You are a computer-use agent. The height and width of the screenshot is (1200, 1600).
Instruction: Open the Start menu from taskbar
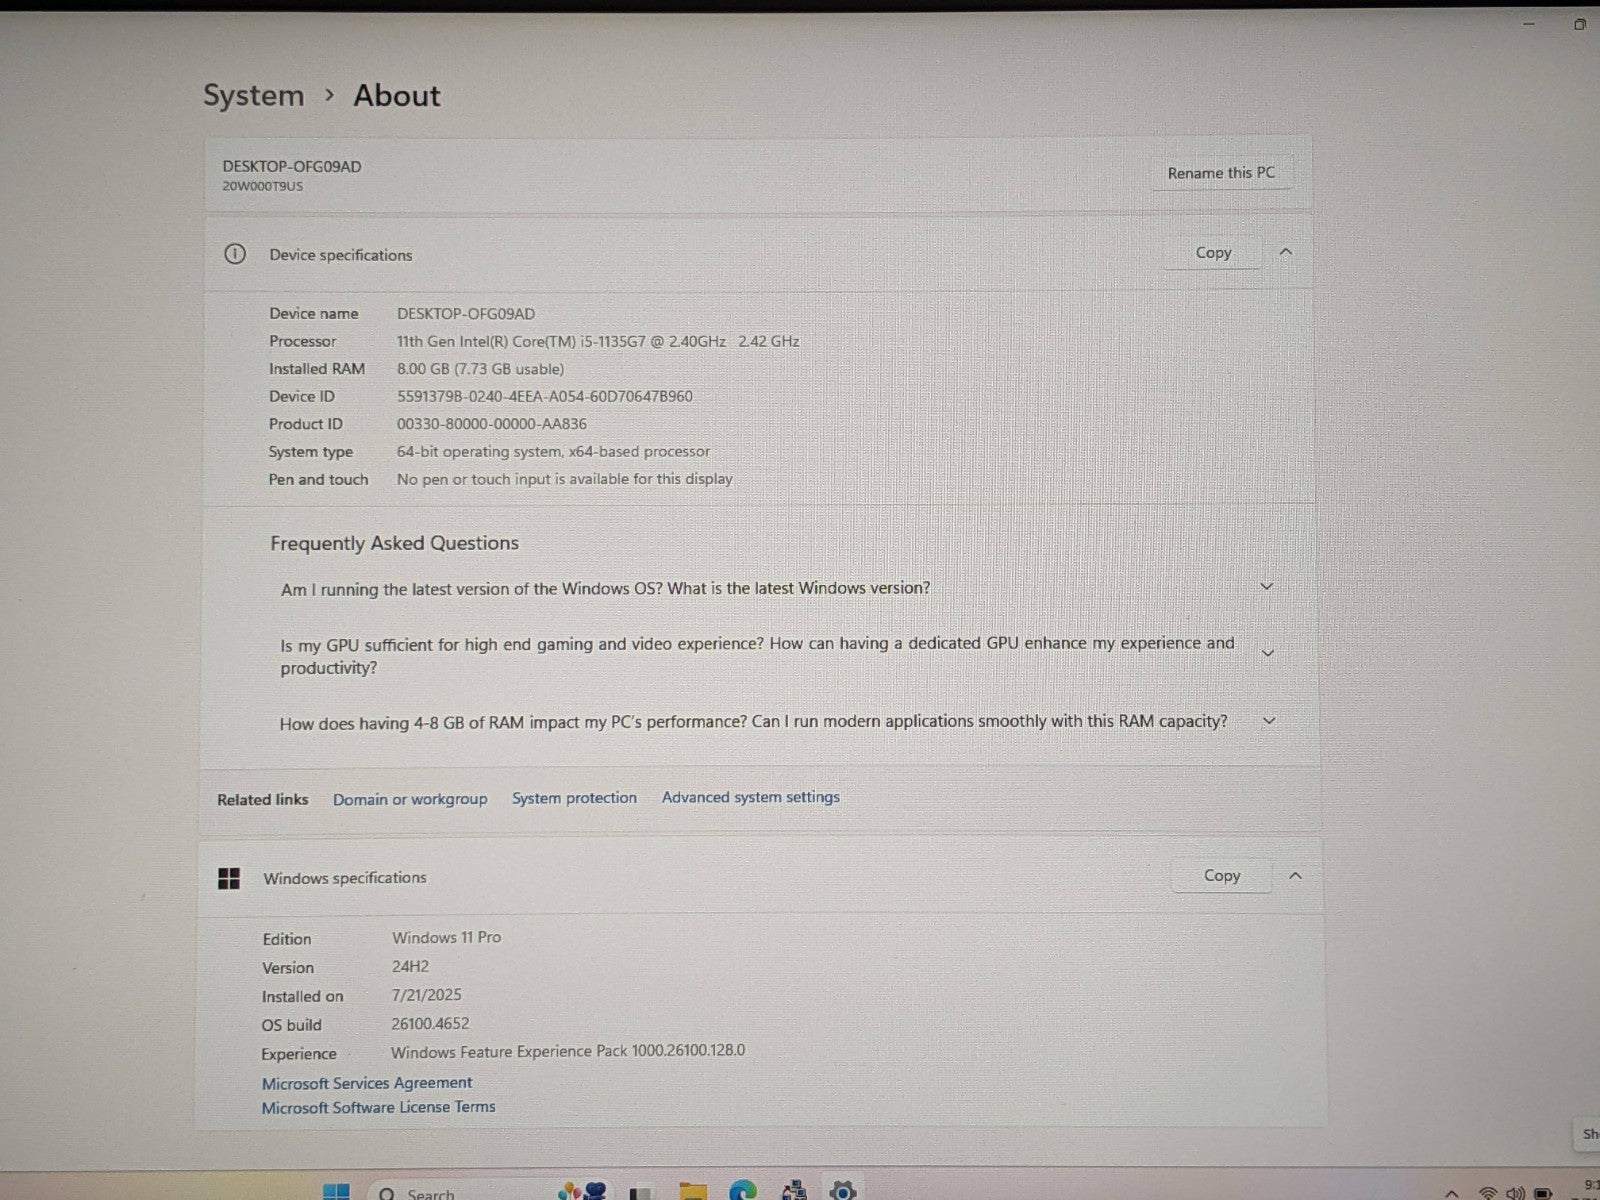337,1191
